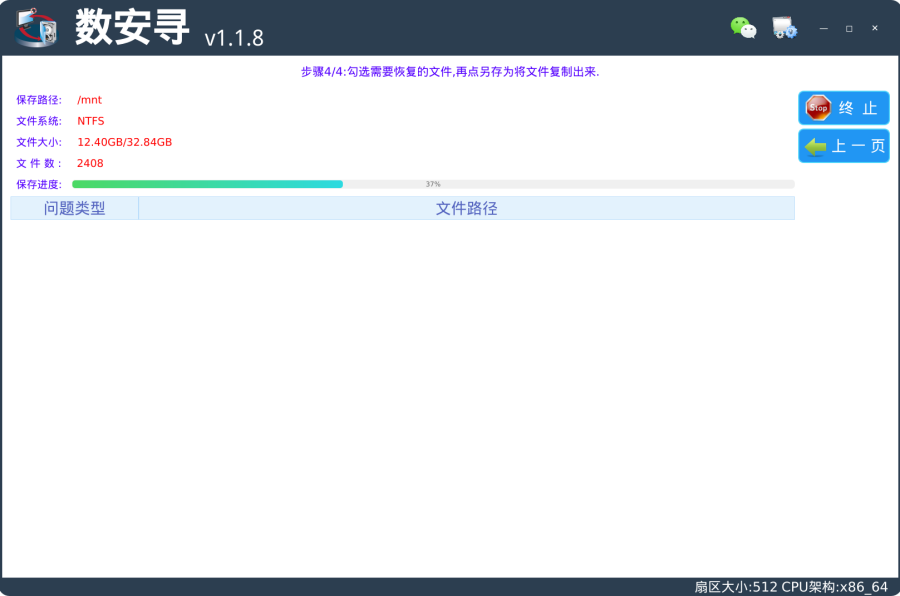Image resolution: width=900 pixels, height=596 pixels.
Task: Click the red Stop sign icon
Action: pos(818,108)
